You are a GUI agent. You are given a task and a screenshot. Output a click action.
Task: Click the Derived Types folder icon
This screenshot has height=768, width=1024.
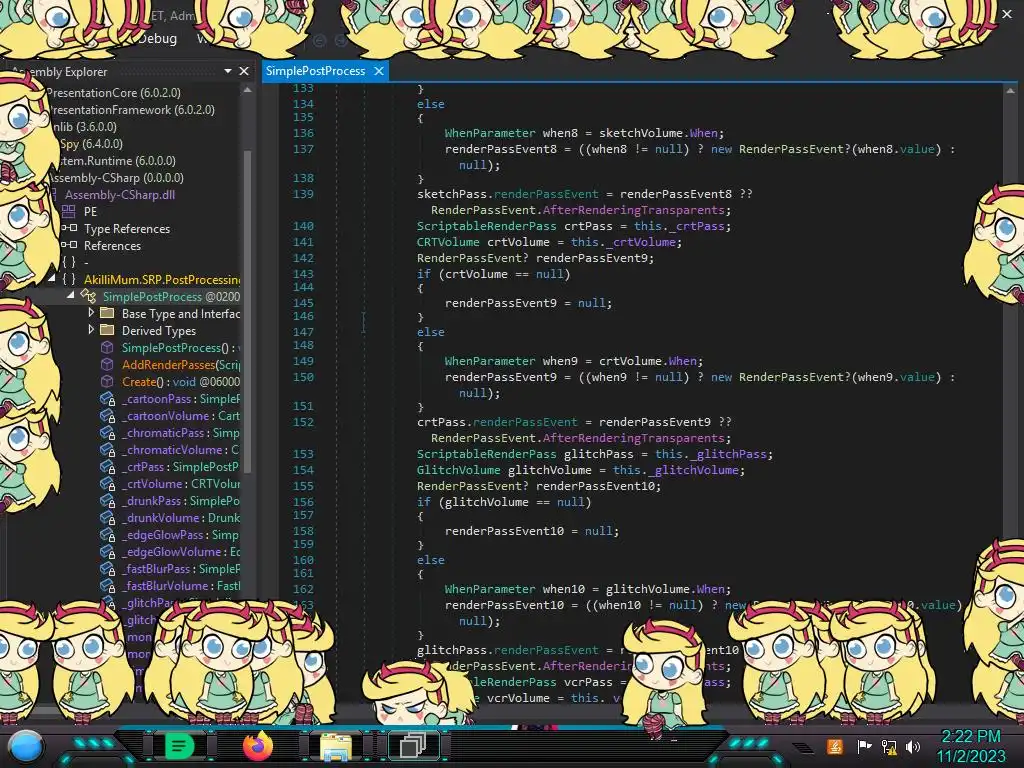point(107,330)
